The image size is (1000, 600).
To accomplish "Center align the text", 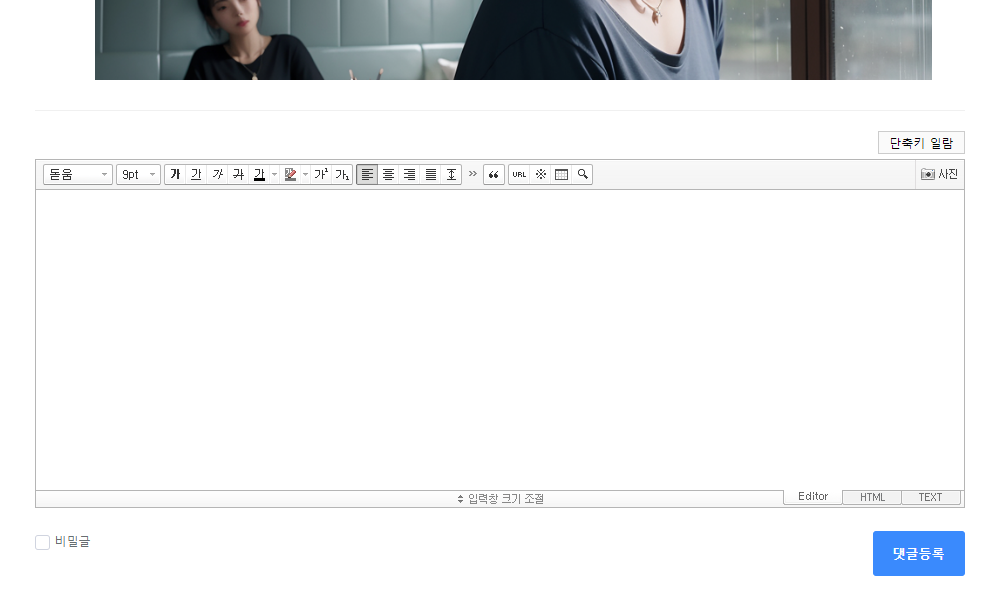I will coord(388,174).
